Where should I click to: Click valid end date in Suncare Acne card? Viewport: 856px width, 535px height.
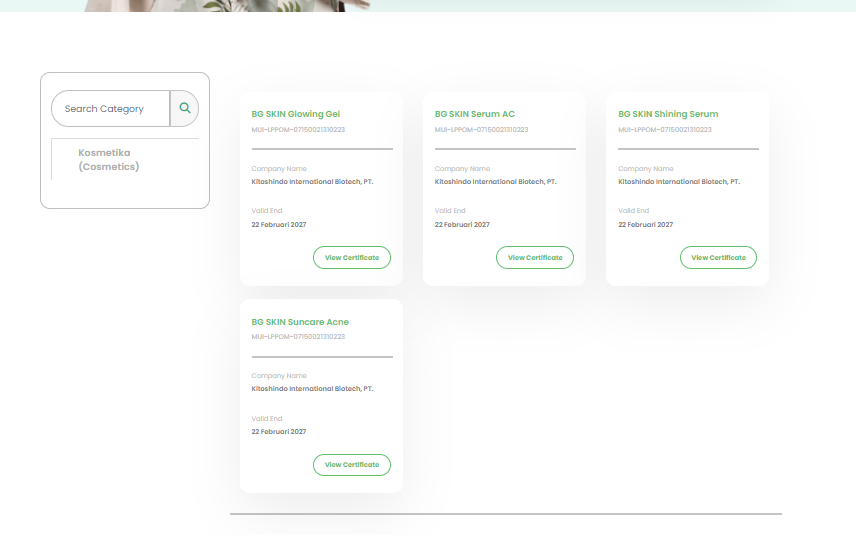[x=278, y=431]
